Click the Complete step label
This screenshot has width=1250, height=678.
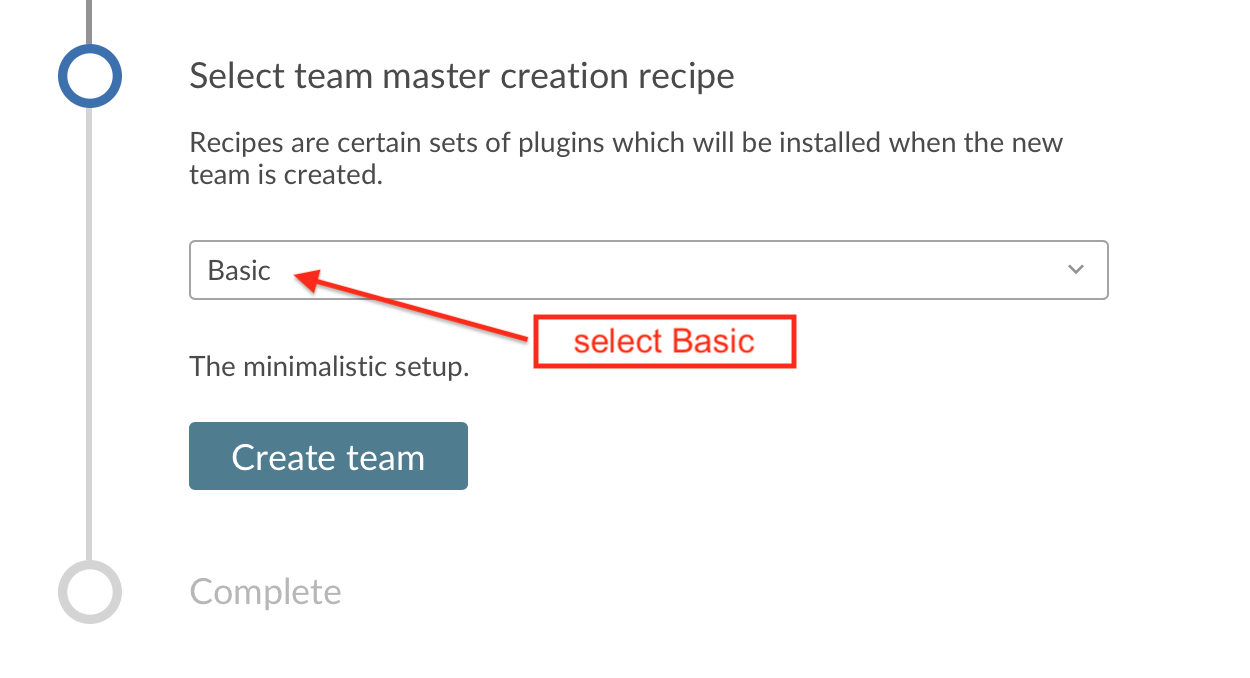265,592
